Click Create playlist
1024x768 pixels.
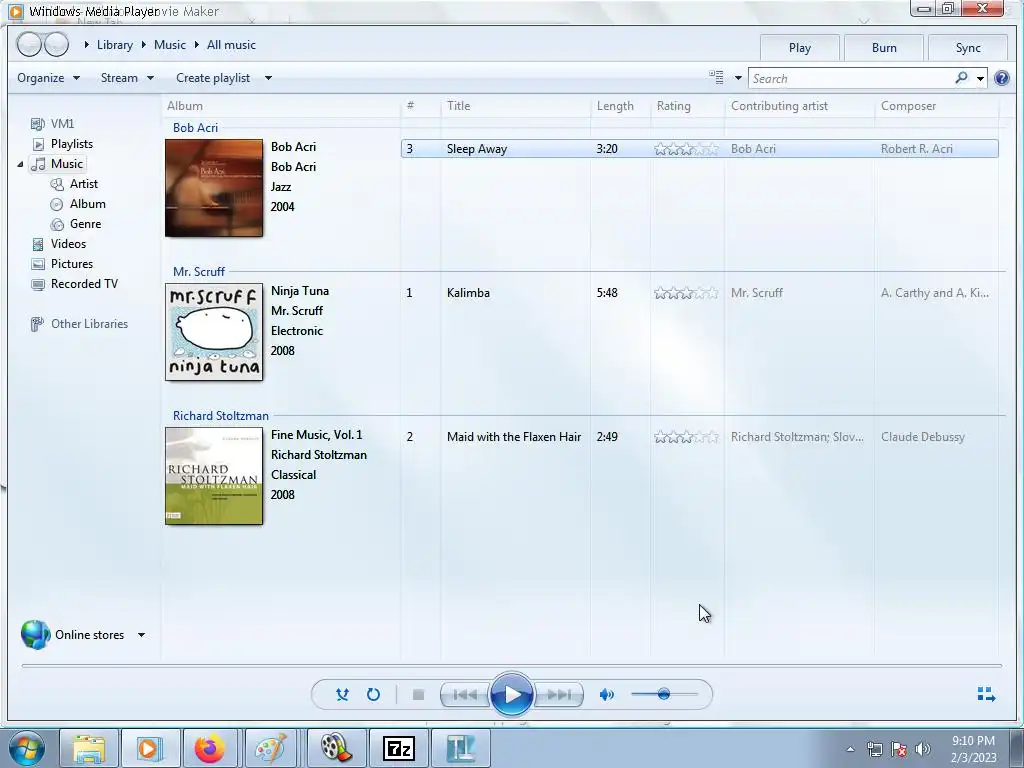coord(213,78)
